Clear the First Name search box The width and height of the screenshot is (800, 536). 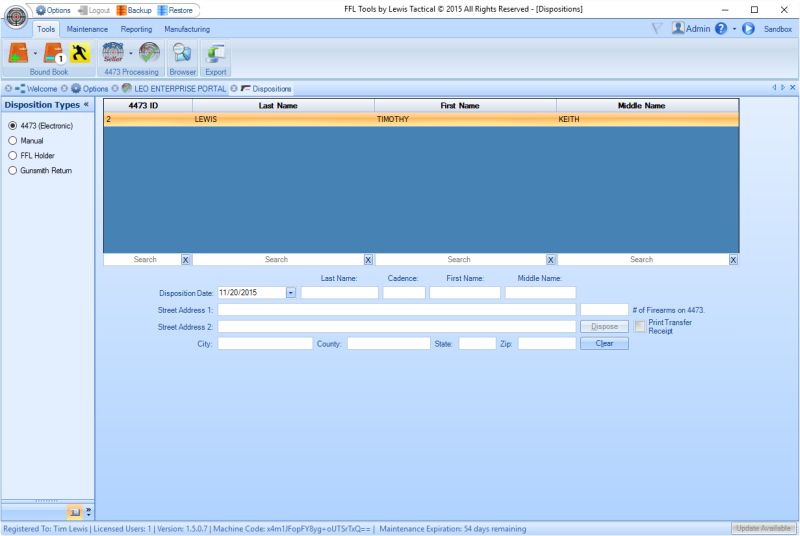[551, 260]
